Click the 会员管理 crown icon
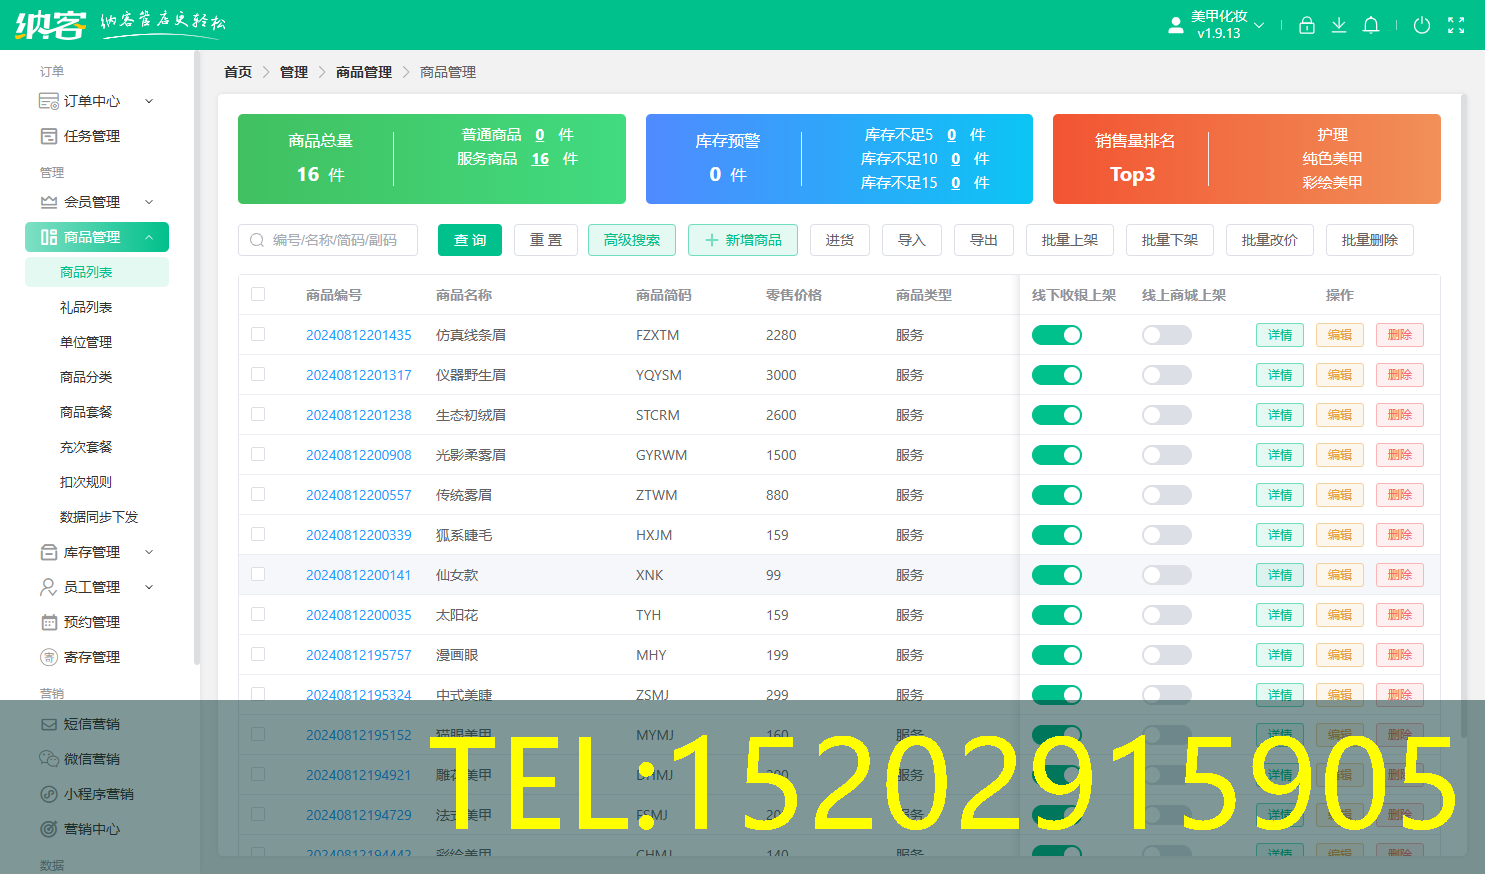Viewport: 1485px width, 874px height. click(x=48, y=202)
